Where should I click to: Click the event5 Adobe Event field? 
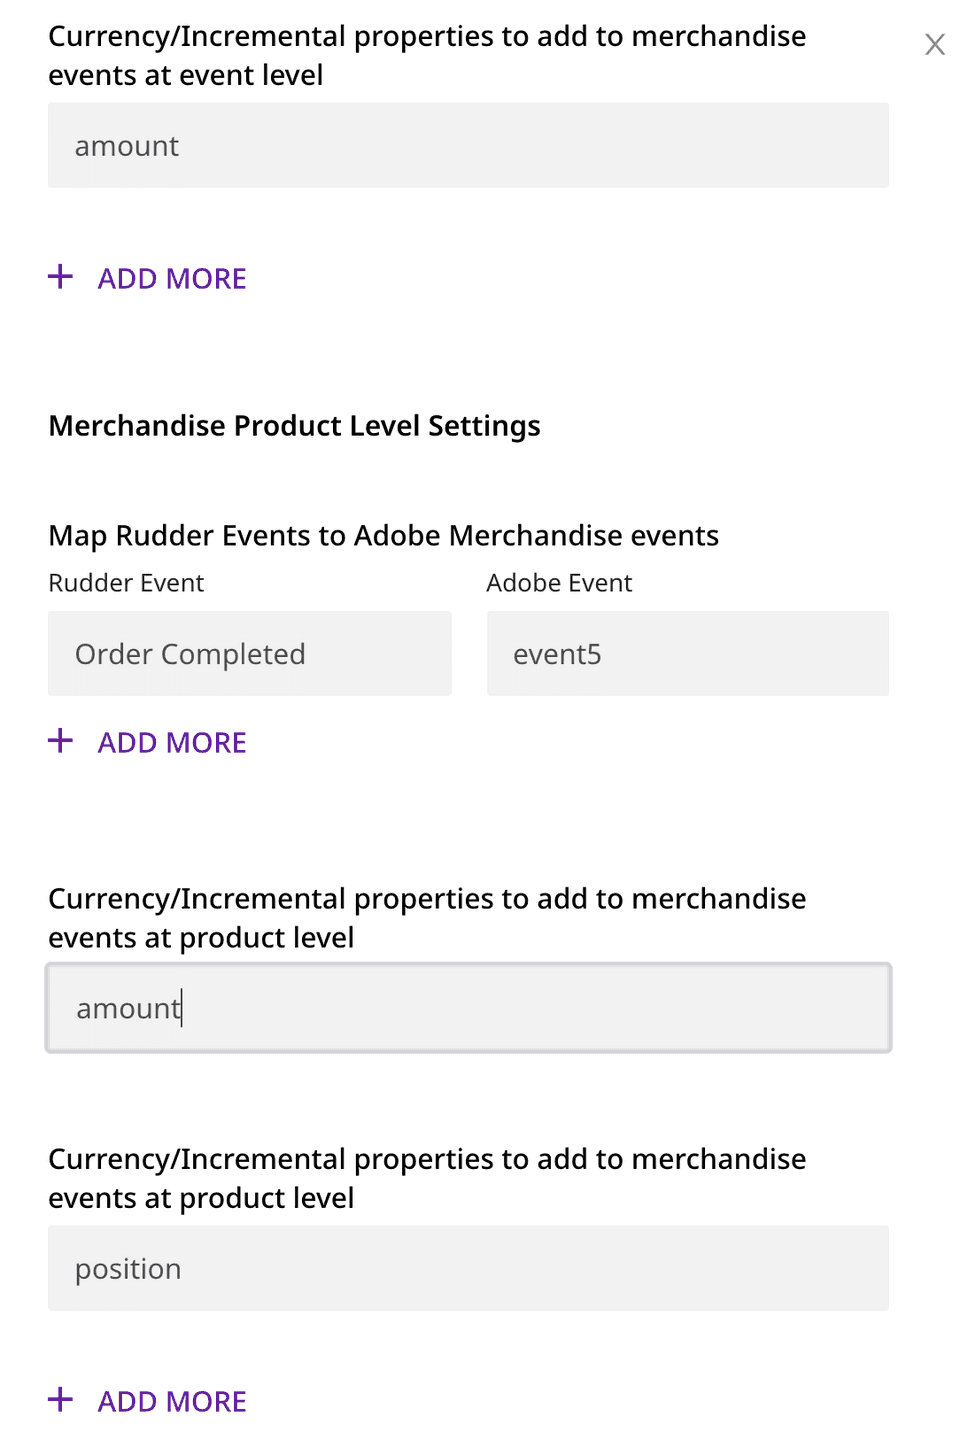(x=687, y=654)
